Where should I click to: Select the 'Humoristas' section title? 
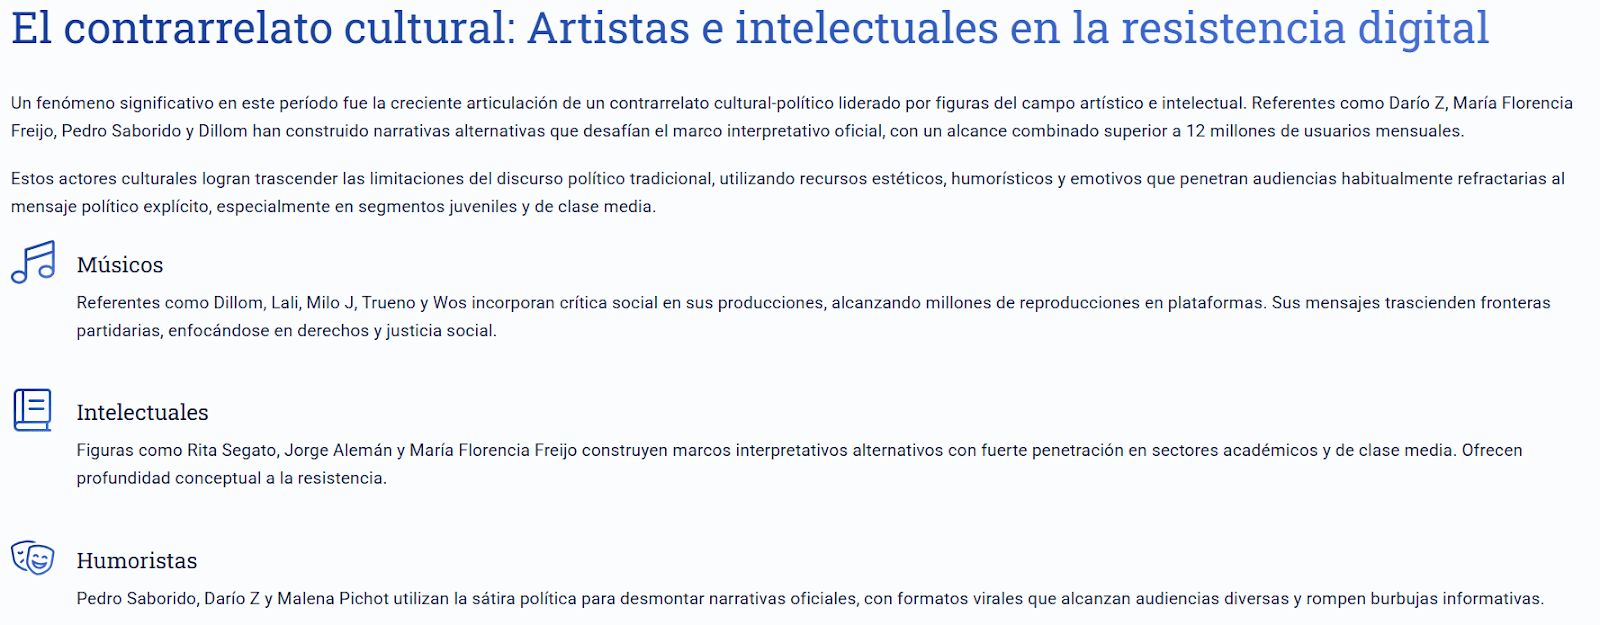(x=137, y=561)
